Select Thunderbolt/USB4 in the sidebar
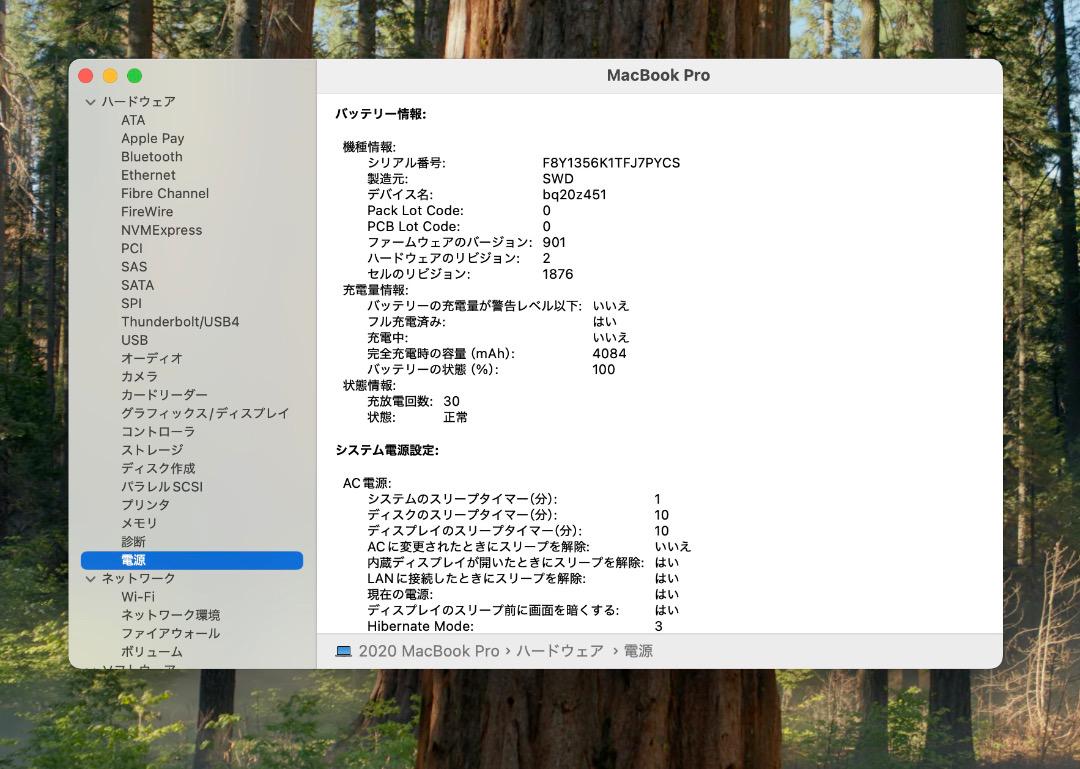Image resolution: width=1080 pixels, height=769 pixels. click(180, 322)
